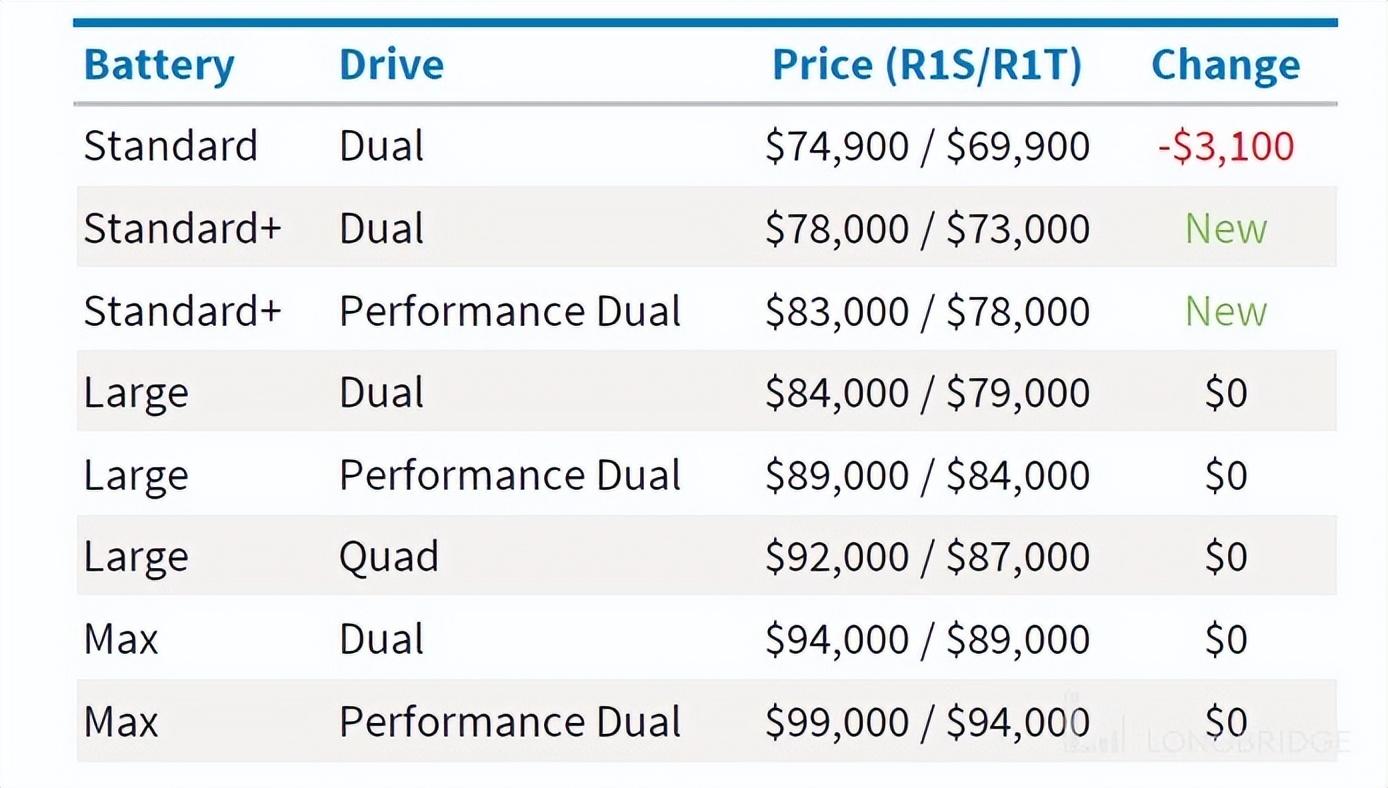This screenshot has height=788, width=1388.
Task: Click the $84,000 / $79,000 price
Action: click(x=927, y=393)
